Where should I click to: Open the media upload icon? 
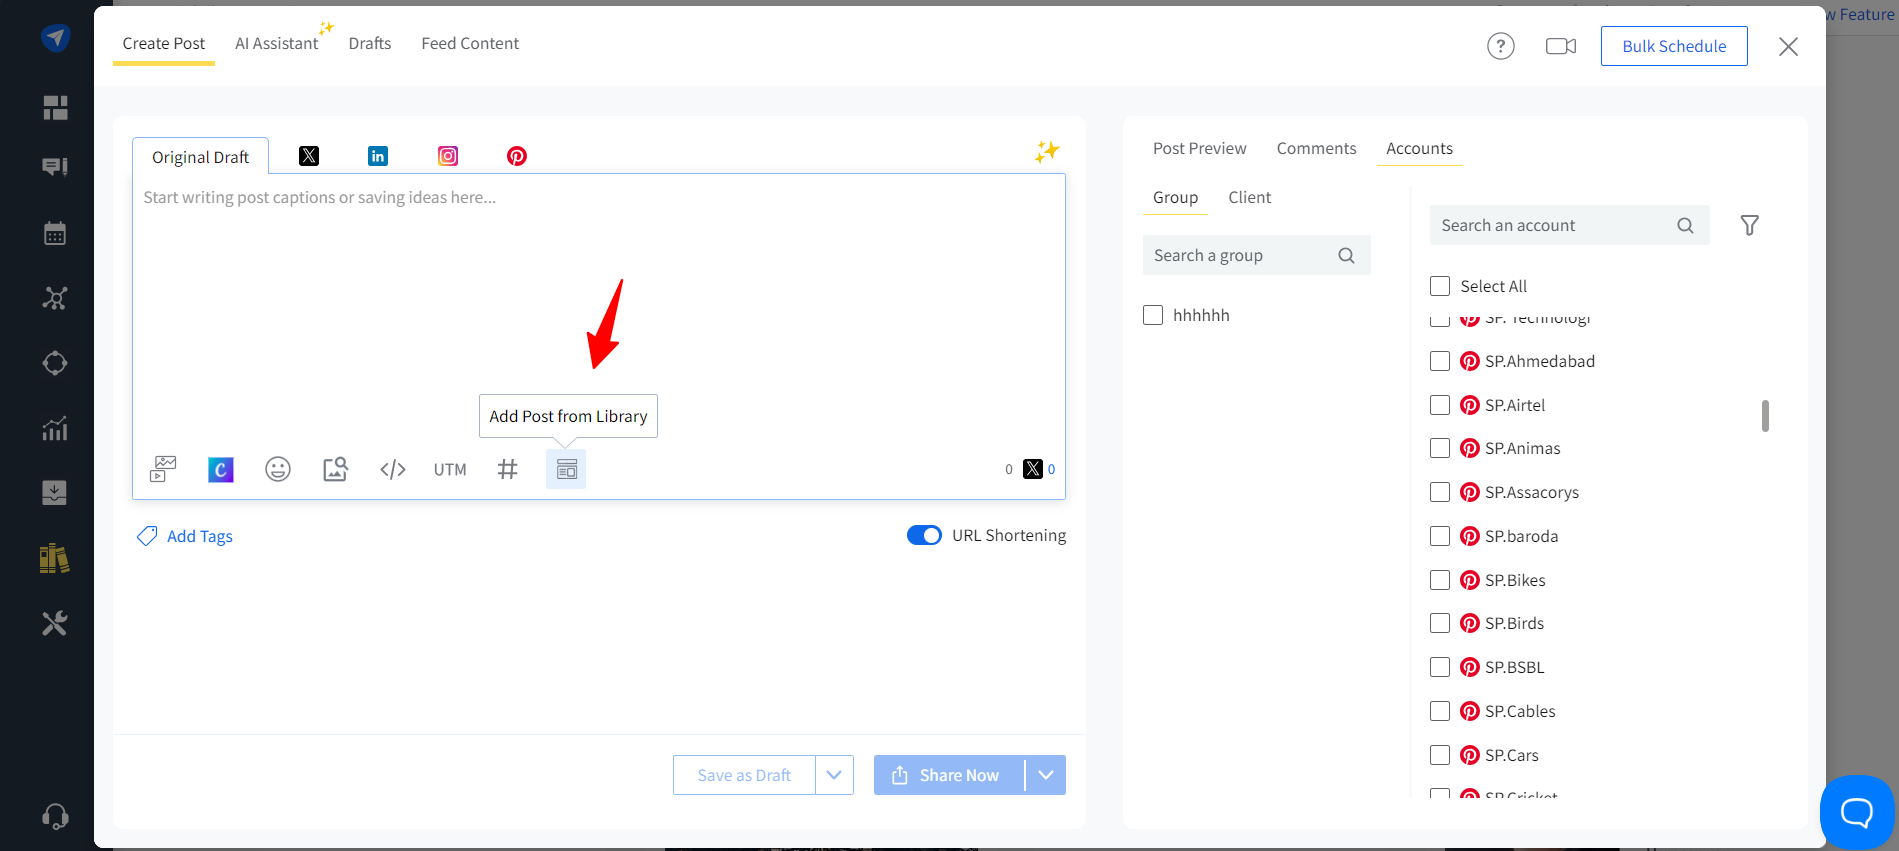[163, 469]
